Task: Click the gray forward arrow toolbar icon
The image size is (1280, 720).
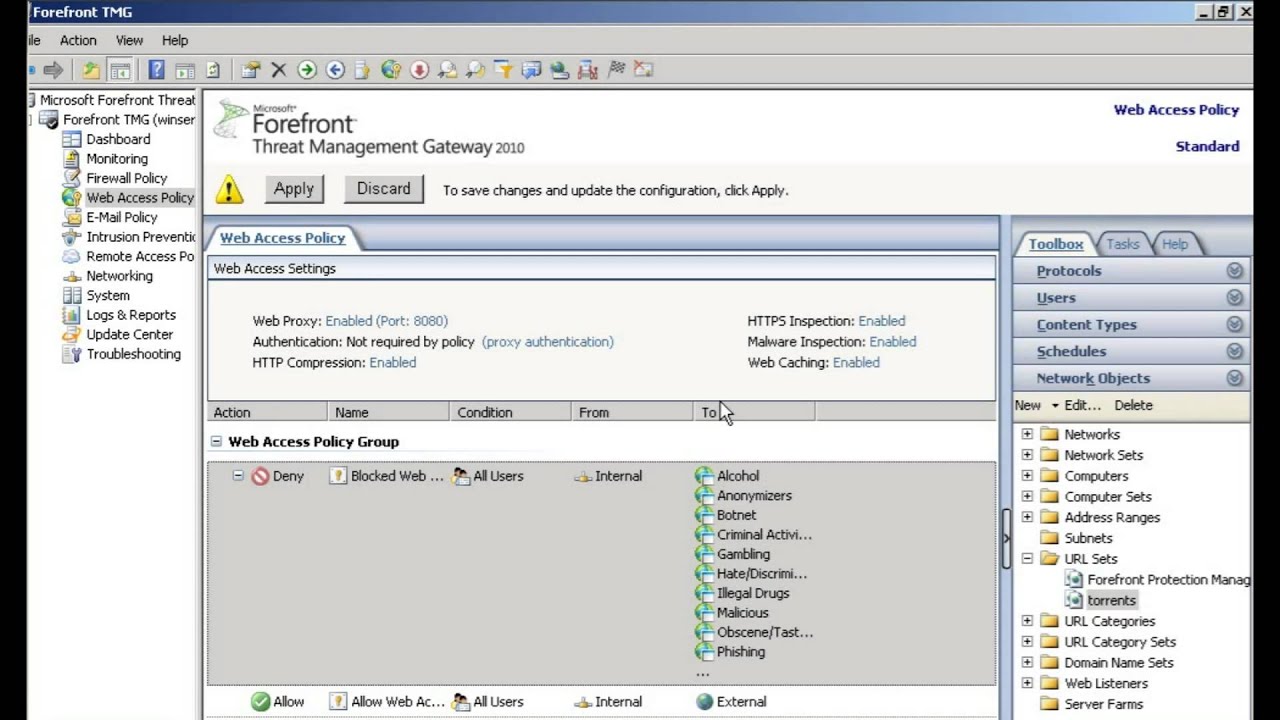Action: point(54,70)
